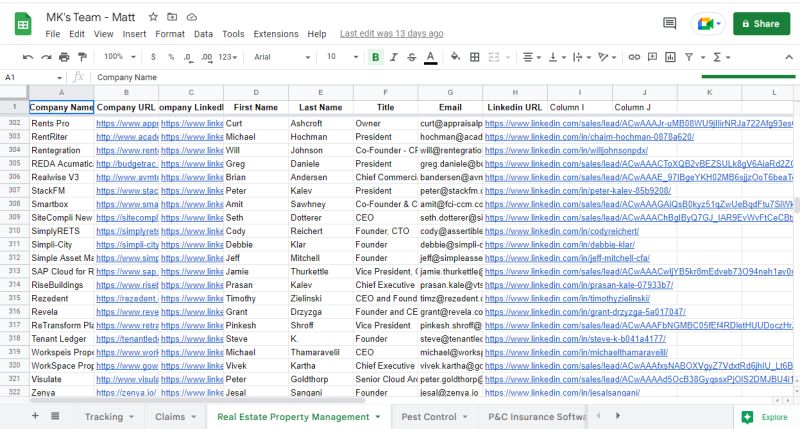Open the Arial font dropdown

pyautogui.click(x=282, y=57)
